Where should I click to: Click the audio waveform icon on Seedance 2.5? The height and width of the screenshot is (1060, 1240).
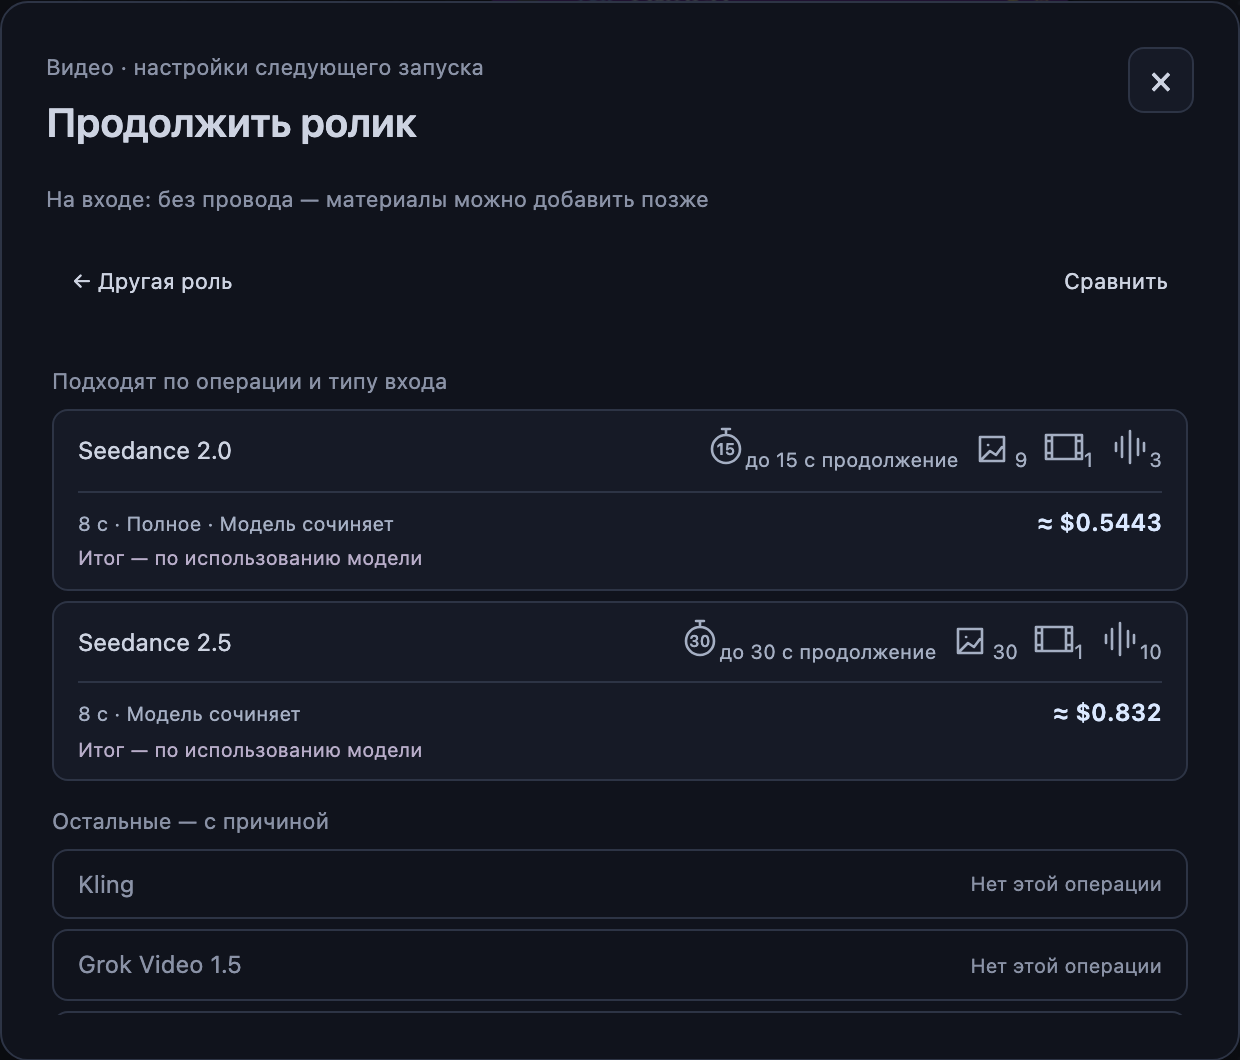point(1120,639)
